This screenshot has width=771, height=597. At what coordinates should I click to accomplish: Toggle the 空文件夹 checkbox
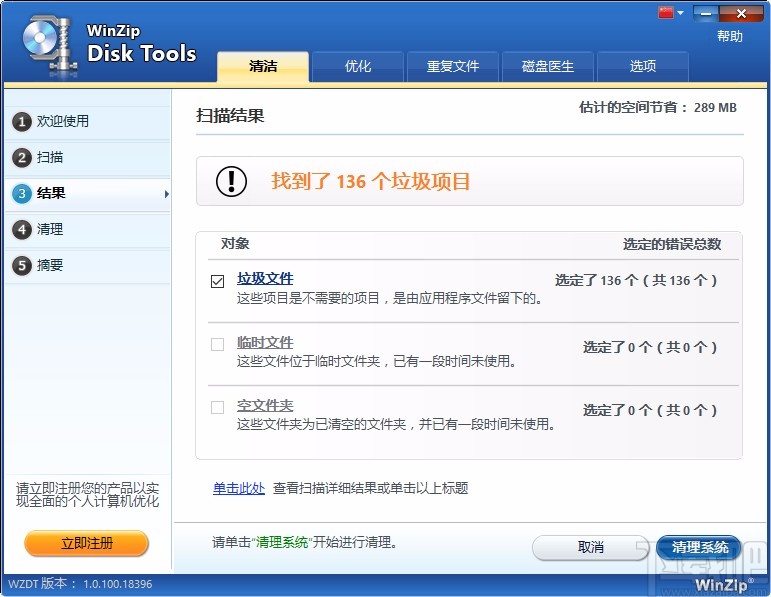tap(217, 407)
